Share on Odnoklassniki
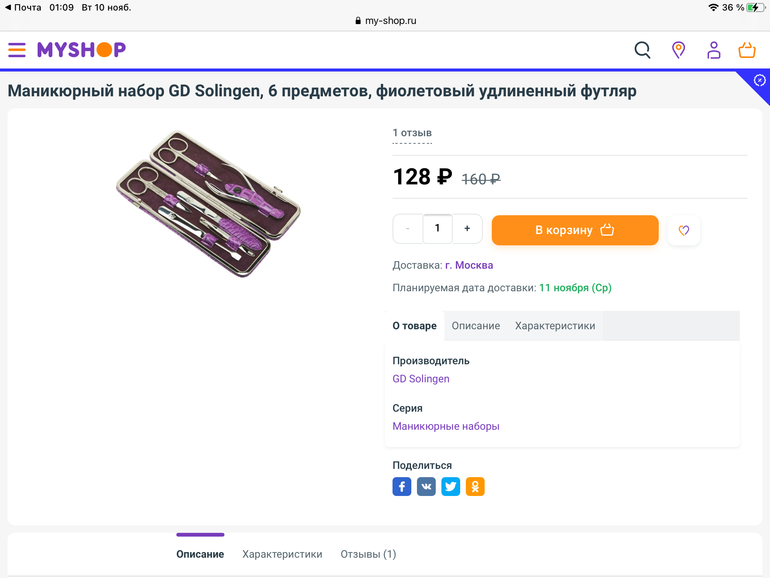This screenshot has height=578, width=770. tap(475, 487)
